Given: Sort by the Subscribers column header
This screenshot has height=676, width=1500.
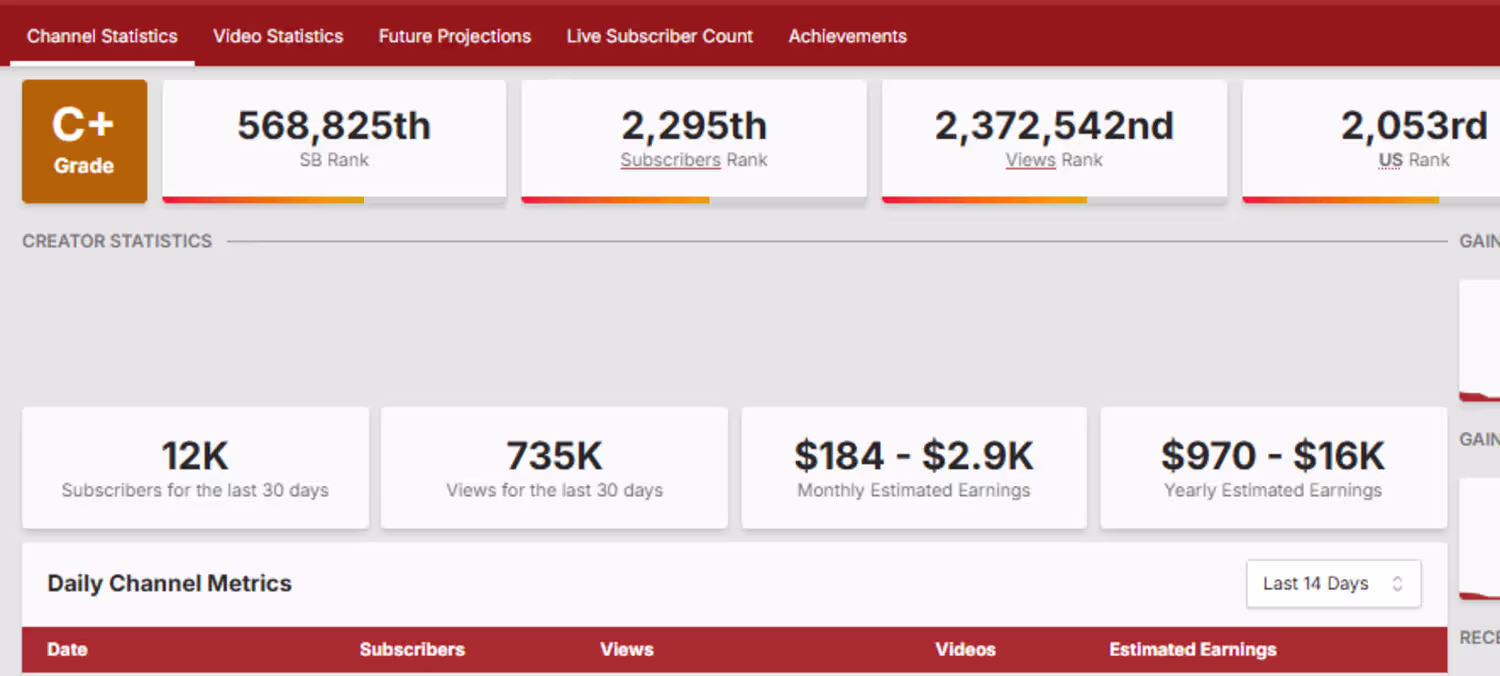Looking at the screenshot, I should pyautogui.click(x=412, y=649).
